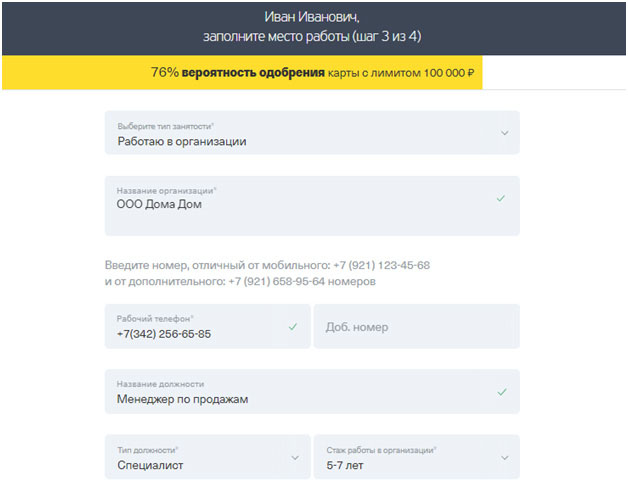This screenshot has width=628, height=494.
Task: Click the 'Специалист' position type value
Action: tap(150, 465)
